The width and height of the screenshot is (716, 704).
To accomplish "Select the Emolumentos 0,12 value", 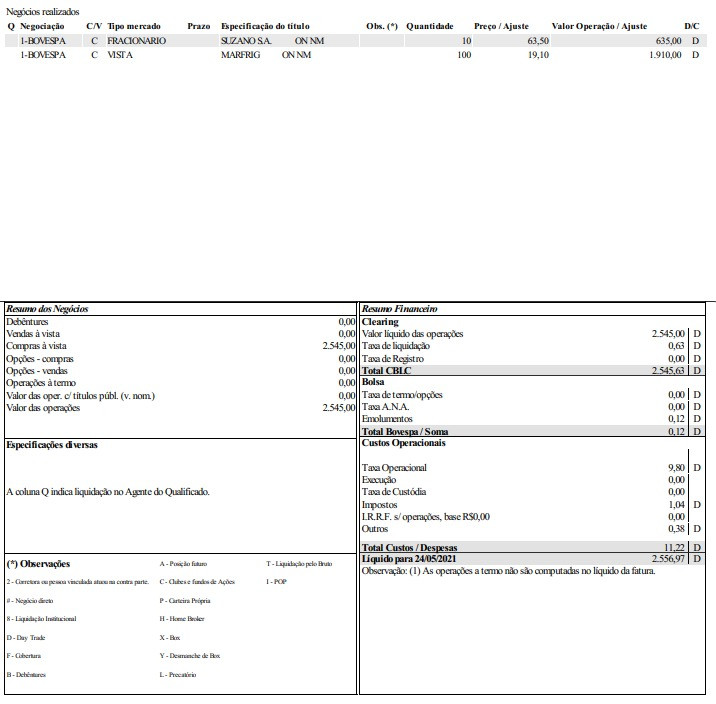I will (x=676, y=419).
